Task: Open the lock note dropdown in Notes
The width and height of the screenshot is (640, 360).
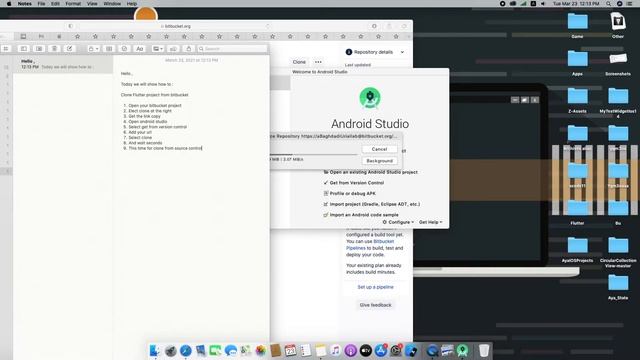Action: [x=93, y=49]
